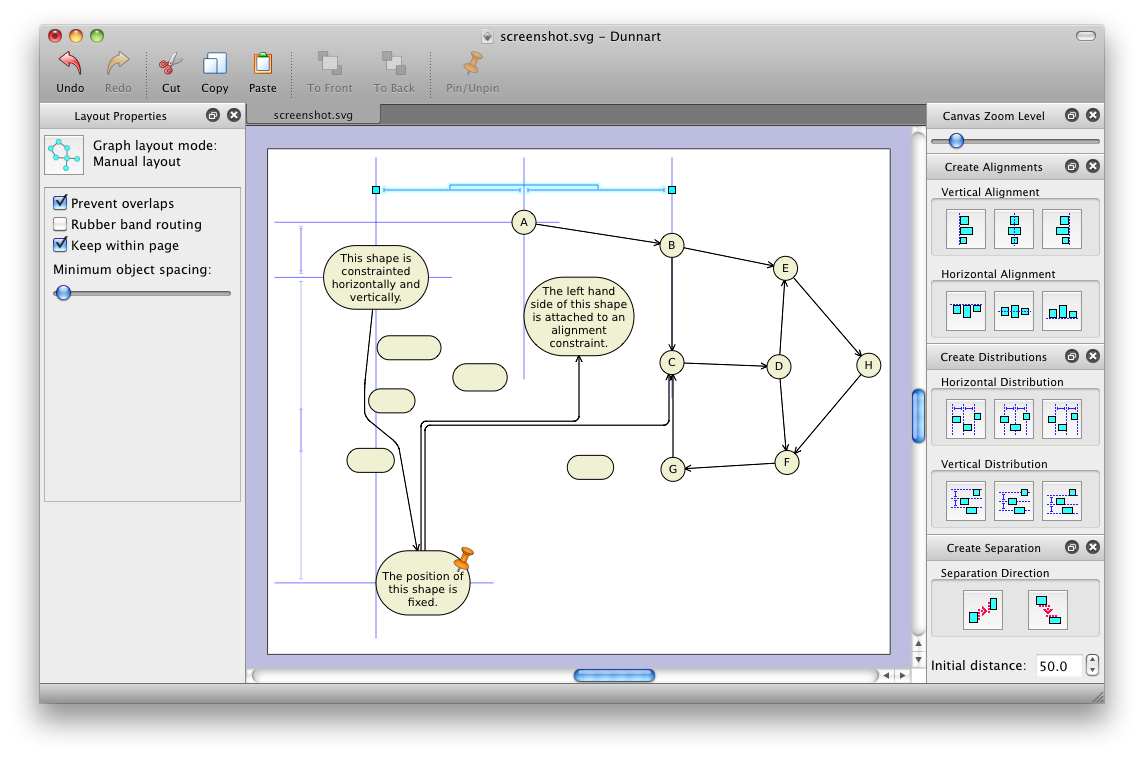Float the Create Alignments panel
Image resolution: width=1144 pixels, height=758 pixels.
[x=1072, y=166]
